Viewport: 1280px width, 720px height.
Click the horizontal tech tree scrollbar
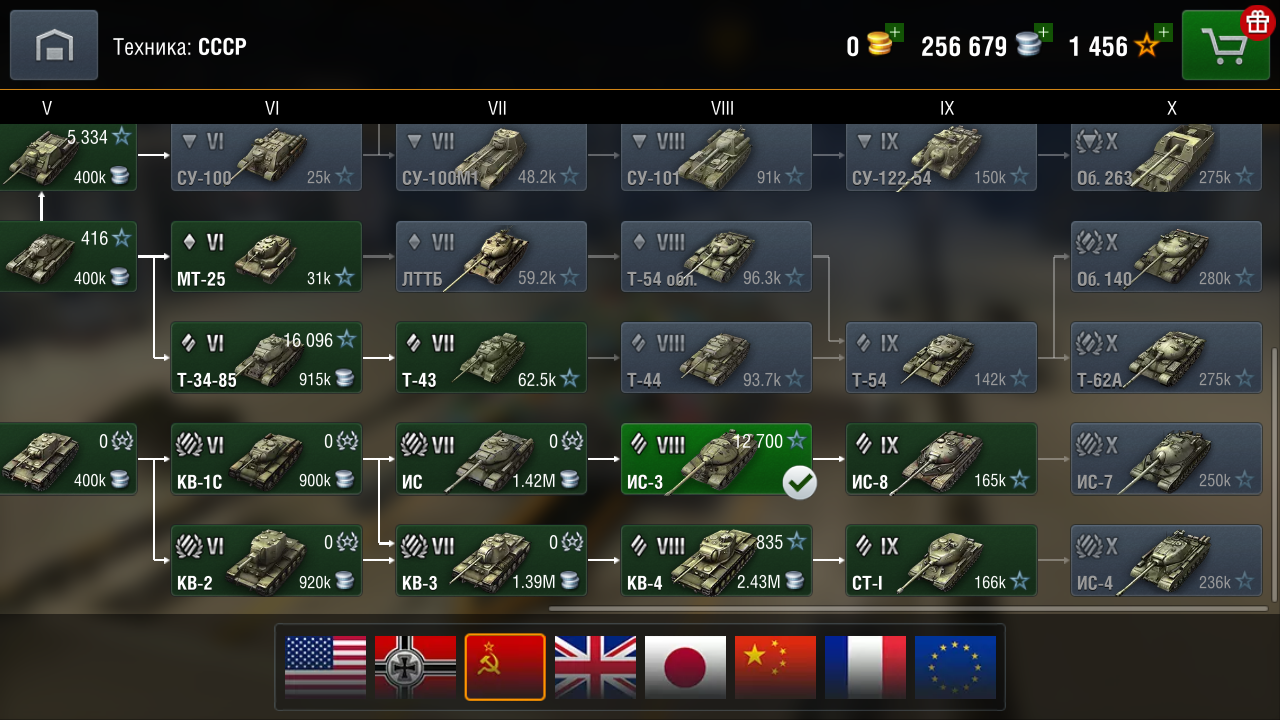[908, 608]
